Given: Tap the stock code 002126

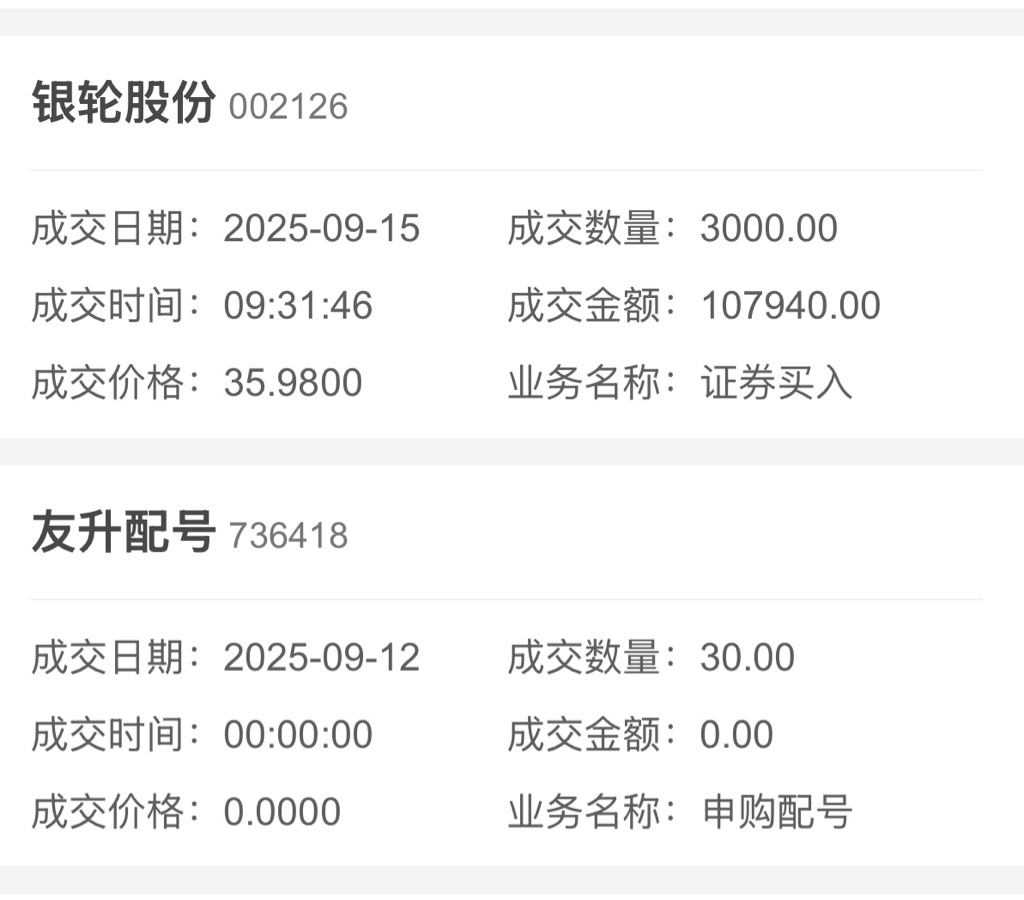Looking at the screenshot, I should coord(288,106).
